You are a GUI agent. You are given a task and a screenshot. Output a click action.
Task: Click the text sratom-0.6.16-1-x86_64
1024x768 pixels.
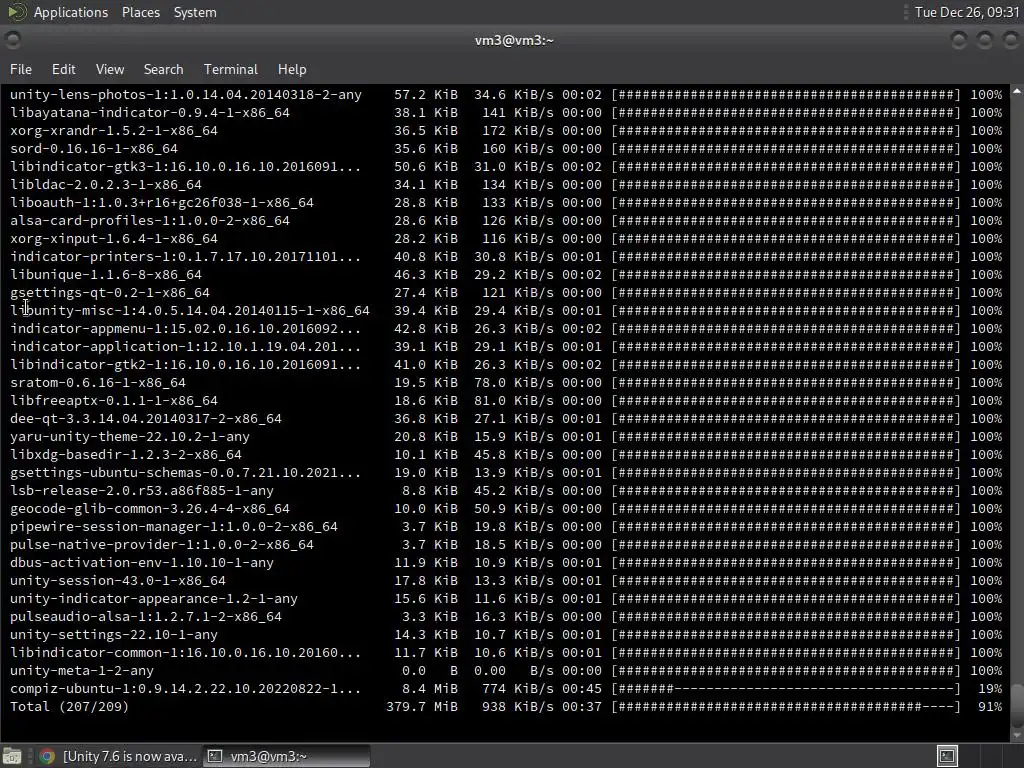coord(98,383)
